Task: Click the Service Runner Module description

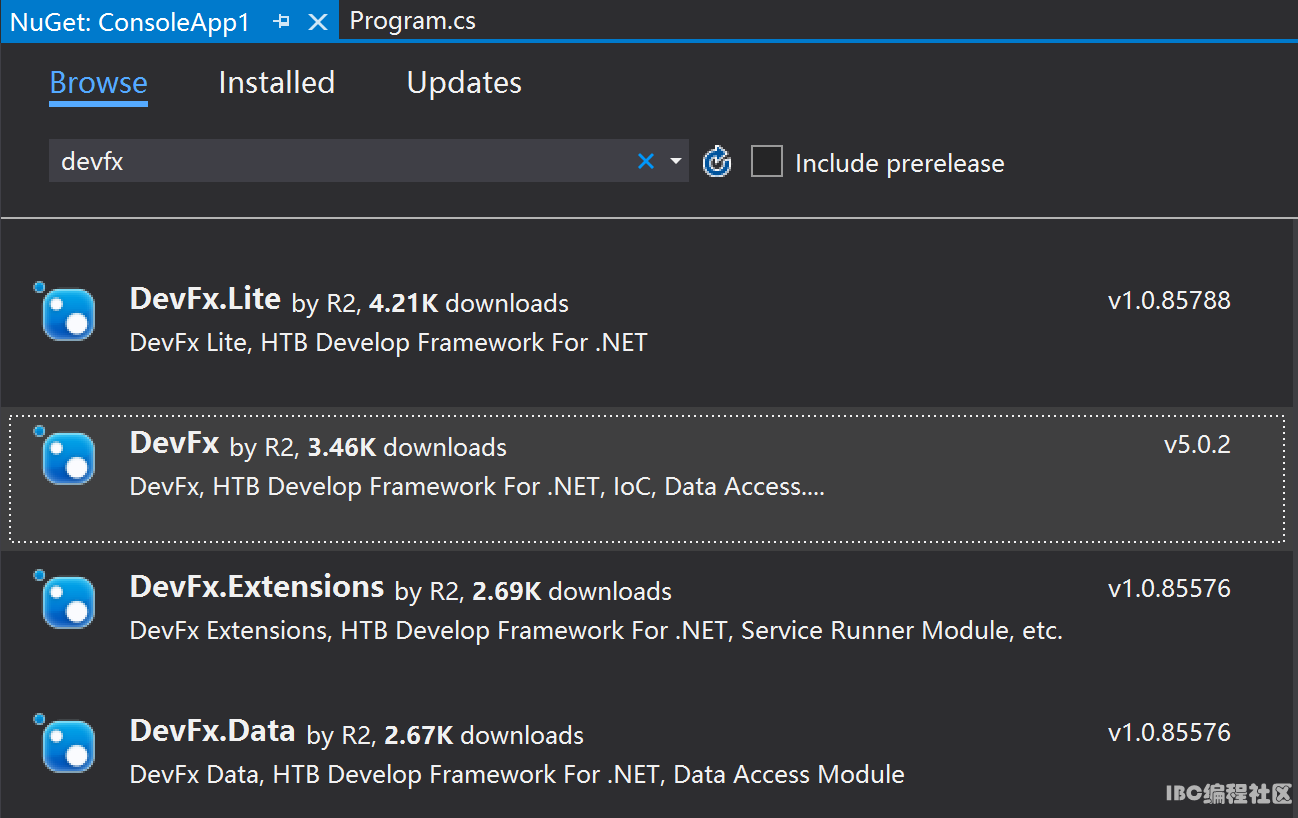Action: click(596, 631)
